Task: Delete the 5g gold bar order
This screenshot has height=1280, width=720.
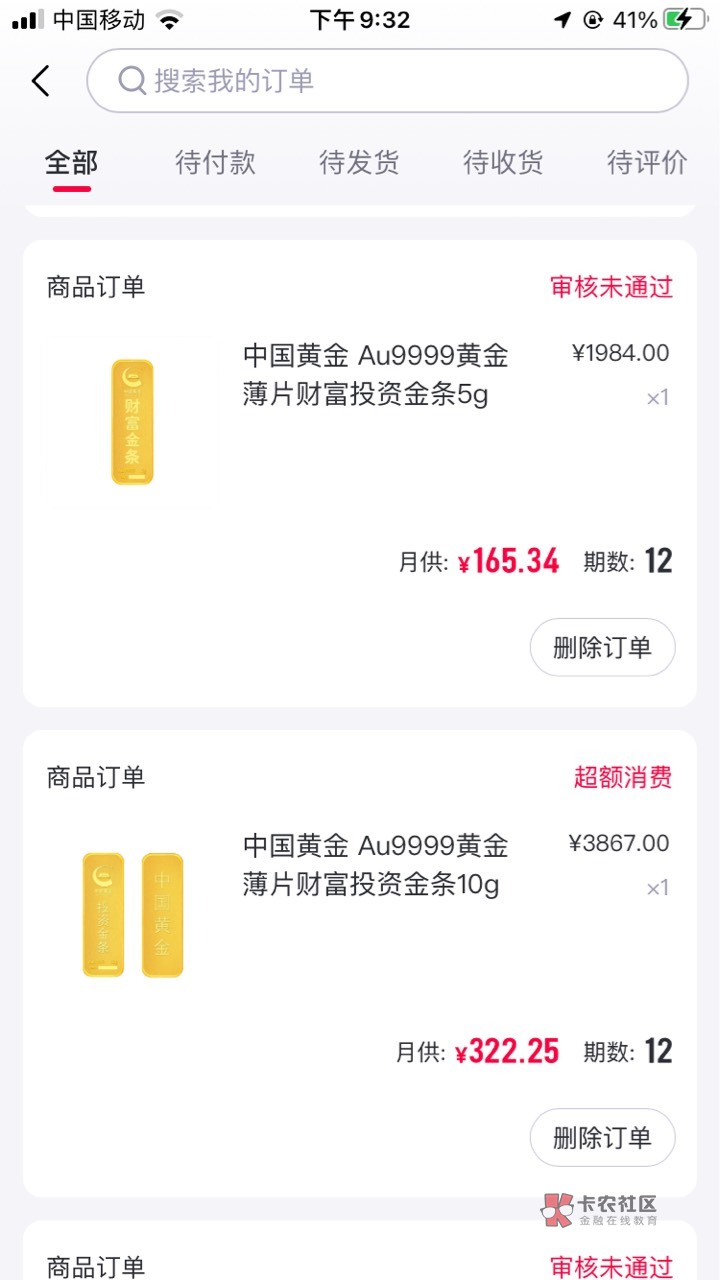Action: [602, 647]
